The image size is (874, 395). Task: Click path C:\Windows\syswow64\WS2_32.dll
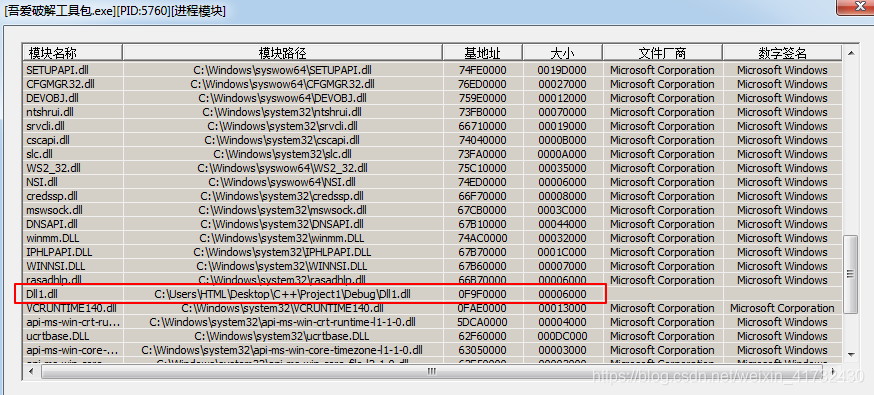point(283,168)
